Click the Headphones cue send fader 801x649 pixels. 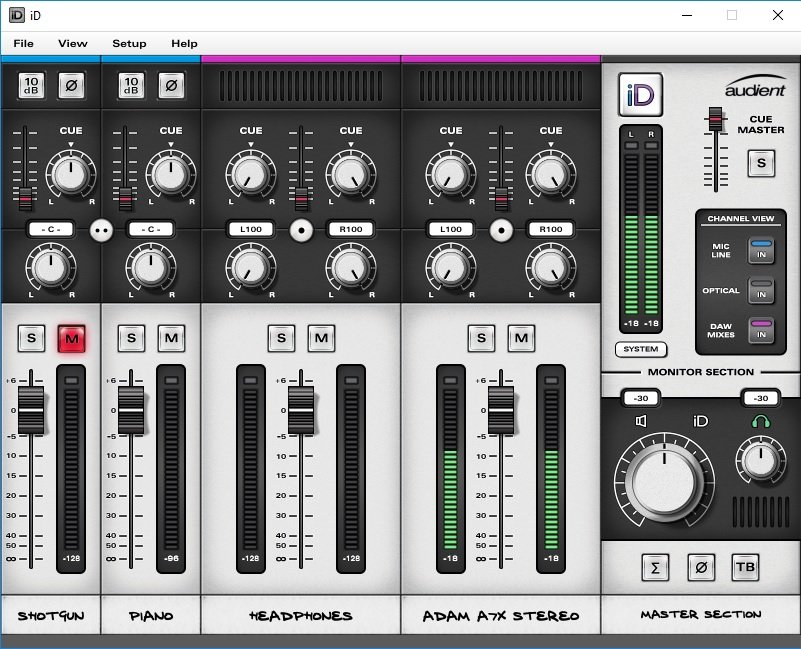pyautogui.click(x=301, y=198)
